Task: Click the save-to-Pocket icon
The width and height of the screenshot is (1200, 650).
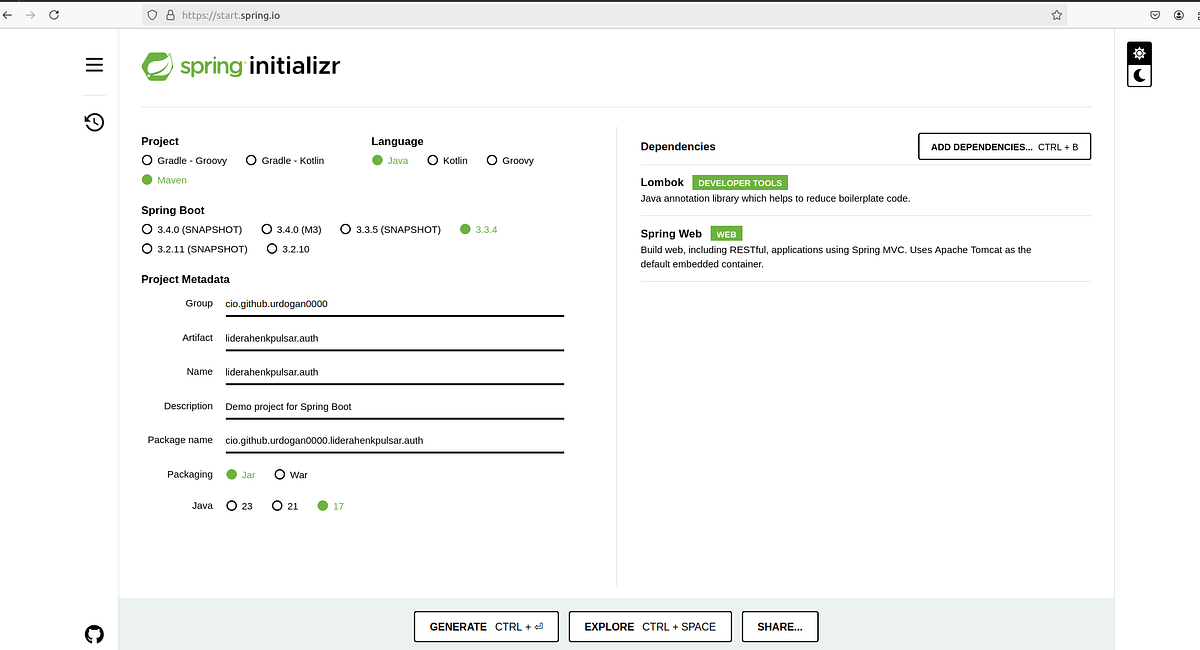Action: pyautogui.click(x=1154, y=15)
